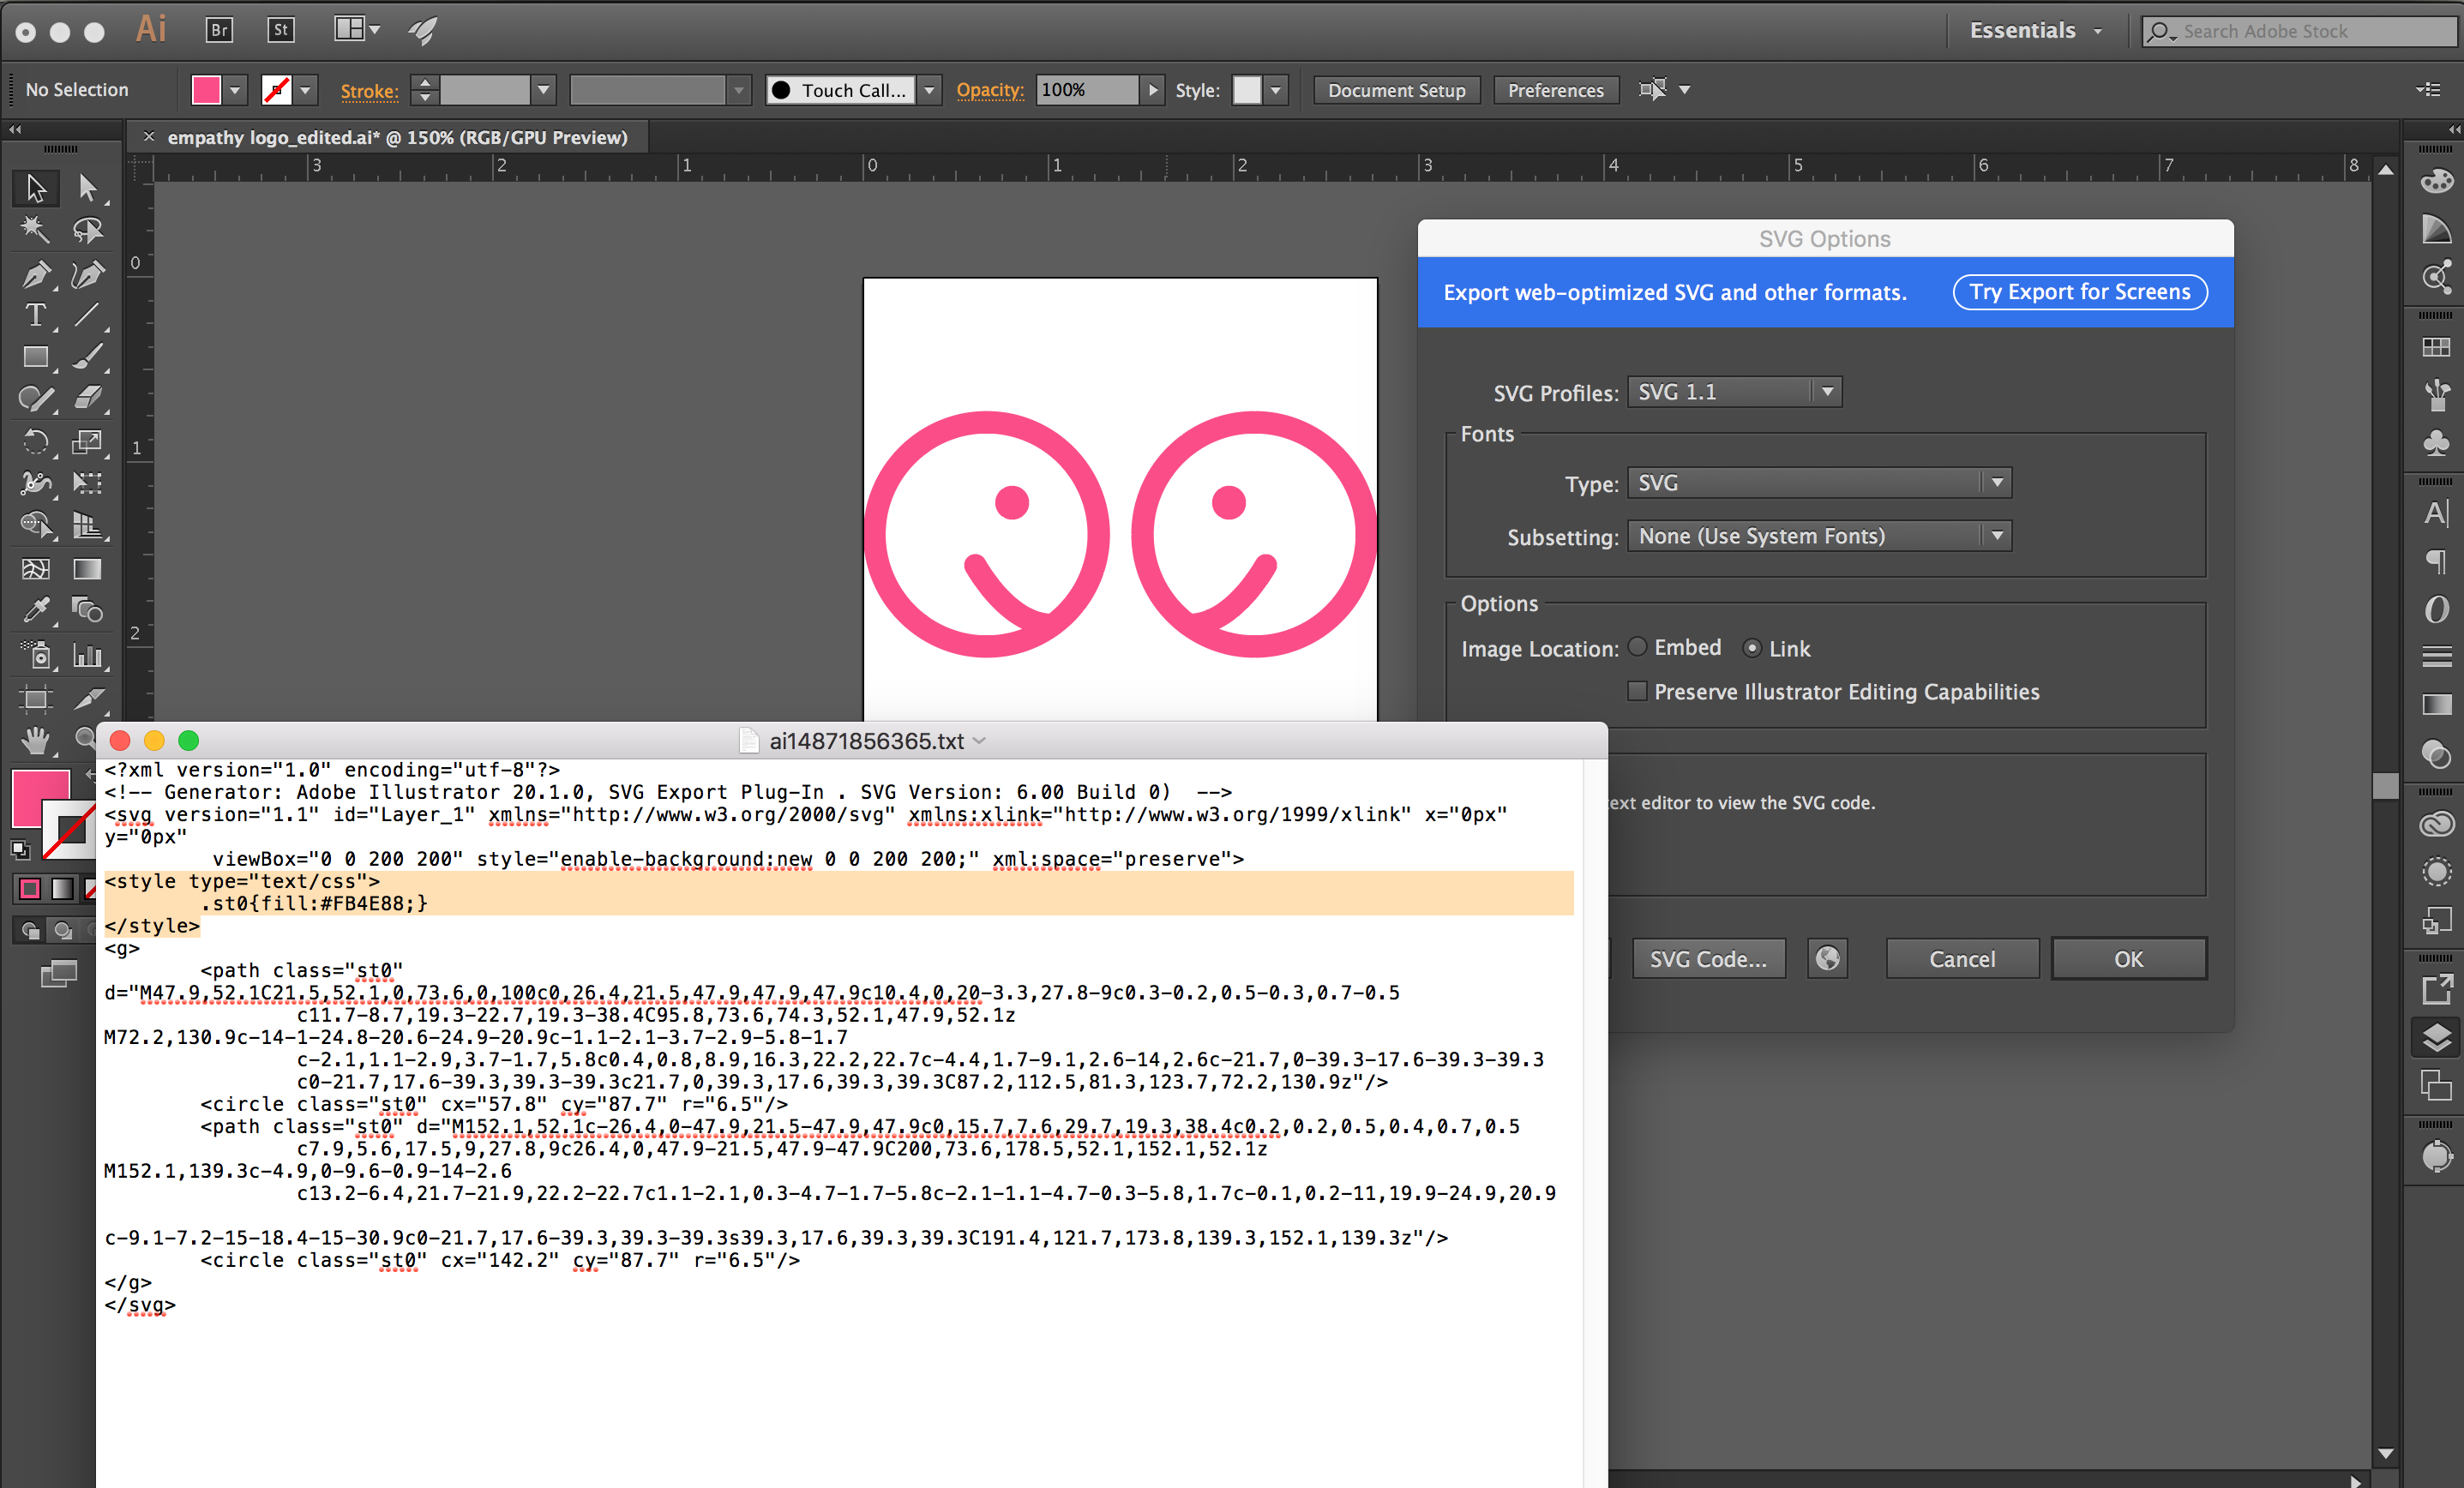Open the Character panel icon
Viewport: 2464px width, 1488px height.
[2437, 513]
